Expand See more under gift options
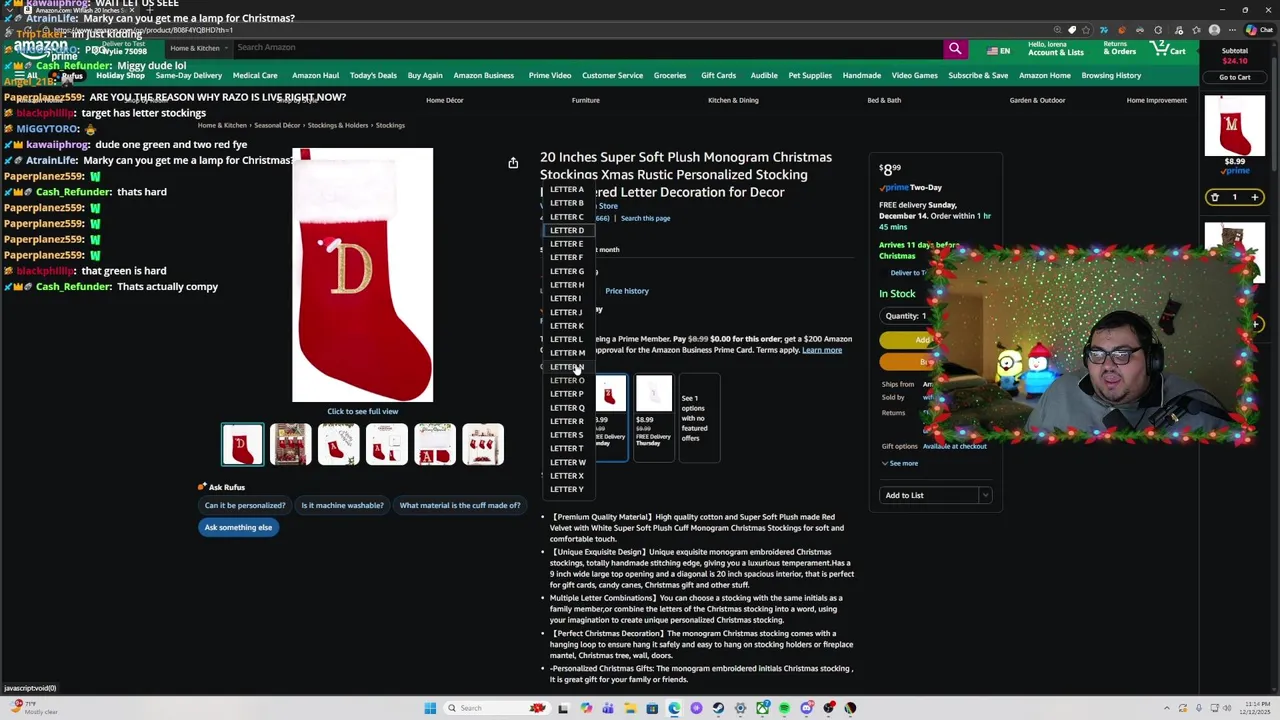Viewport: 1280px width, 720px height. (x=900, y=463)
